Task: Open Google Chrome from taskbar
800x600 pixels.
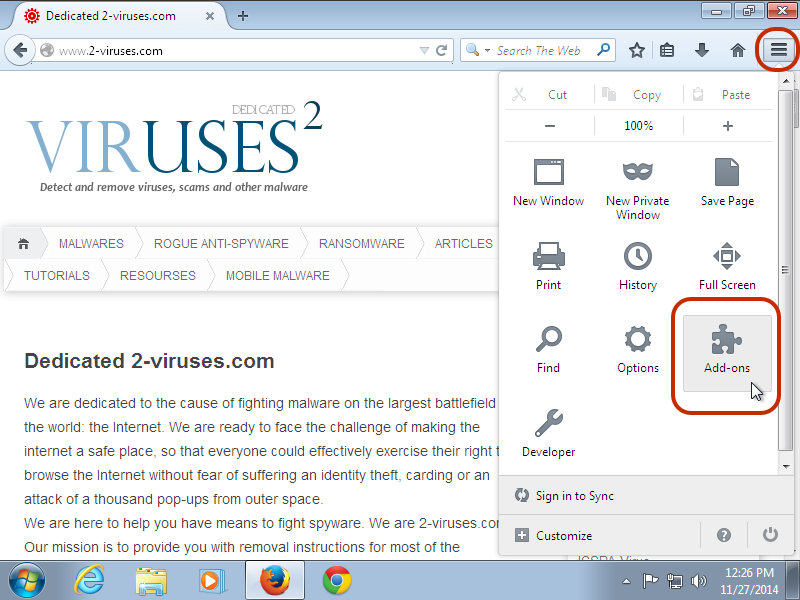Action: (337, 581)
